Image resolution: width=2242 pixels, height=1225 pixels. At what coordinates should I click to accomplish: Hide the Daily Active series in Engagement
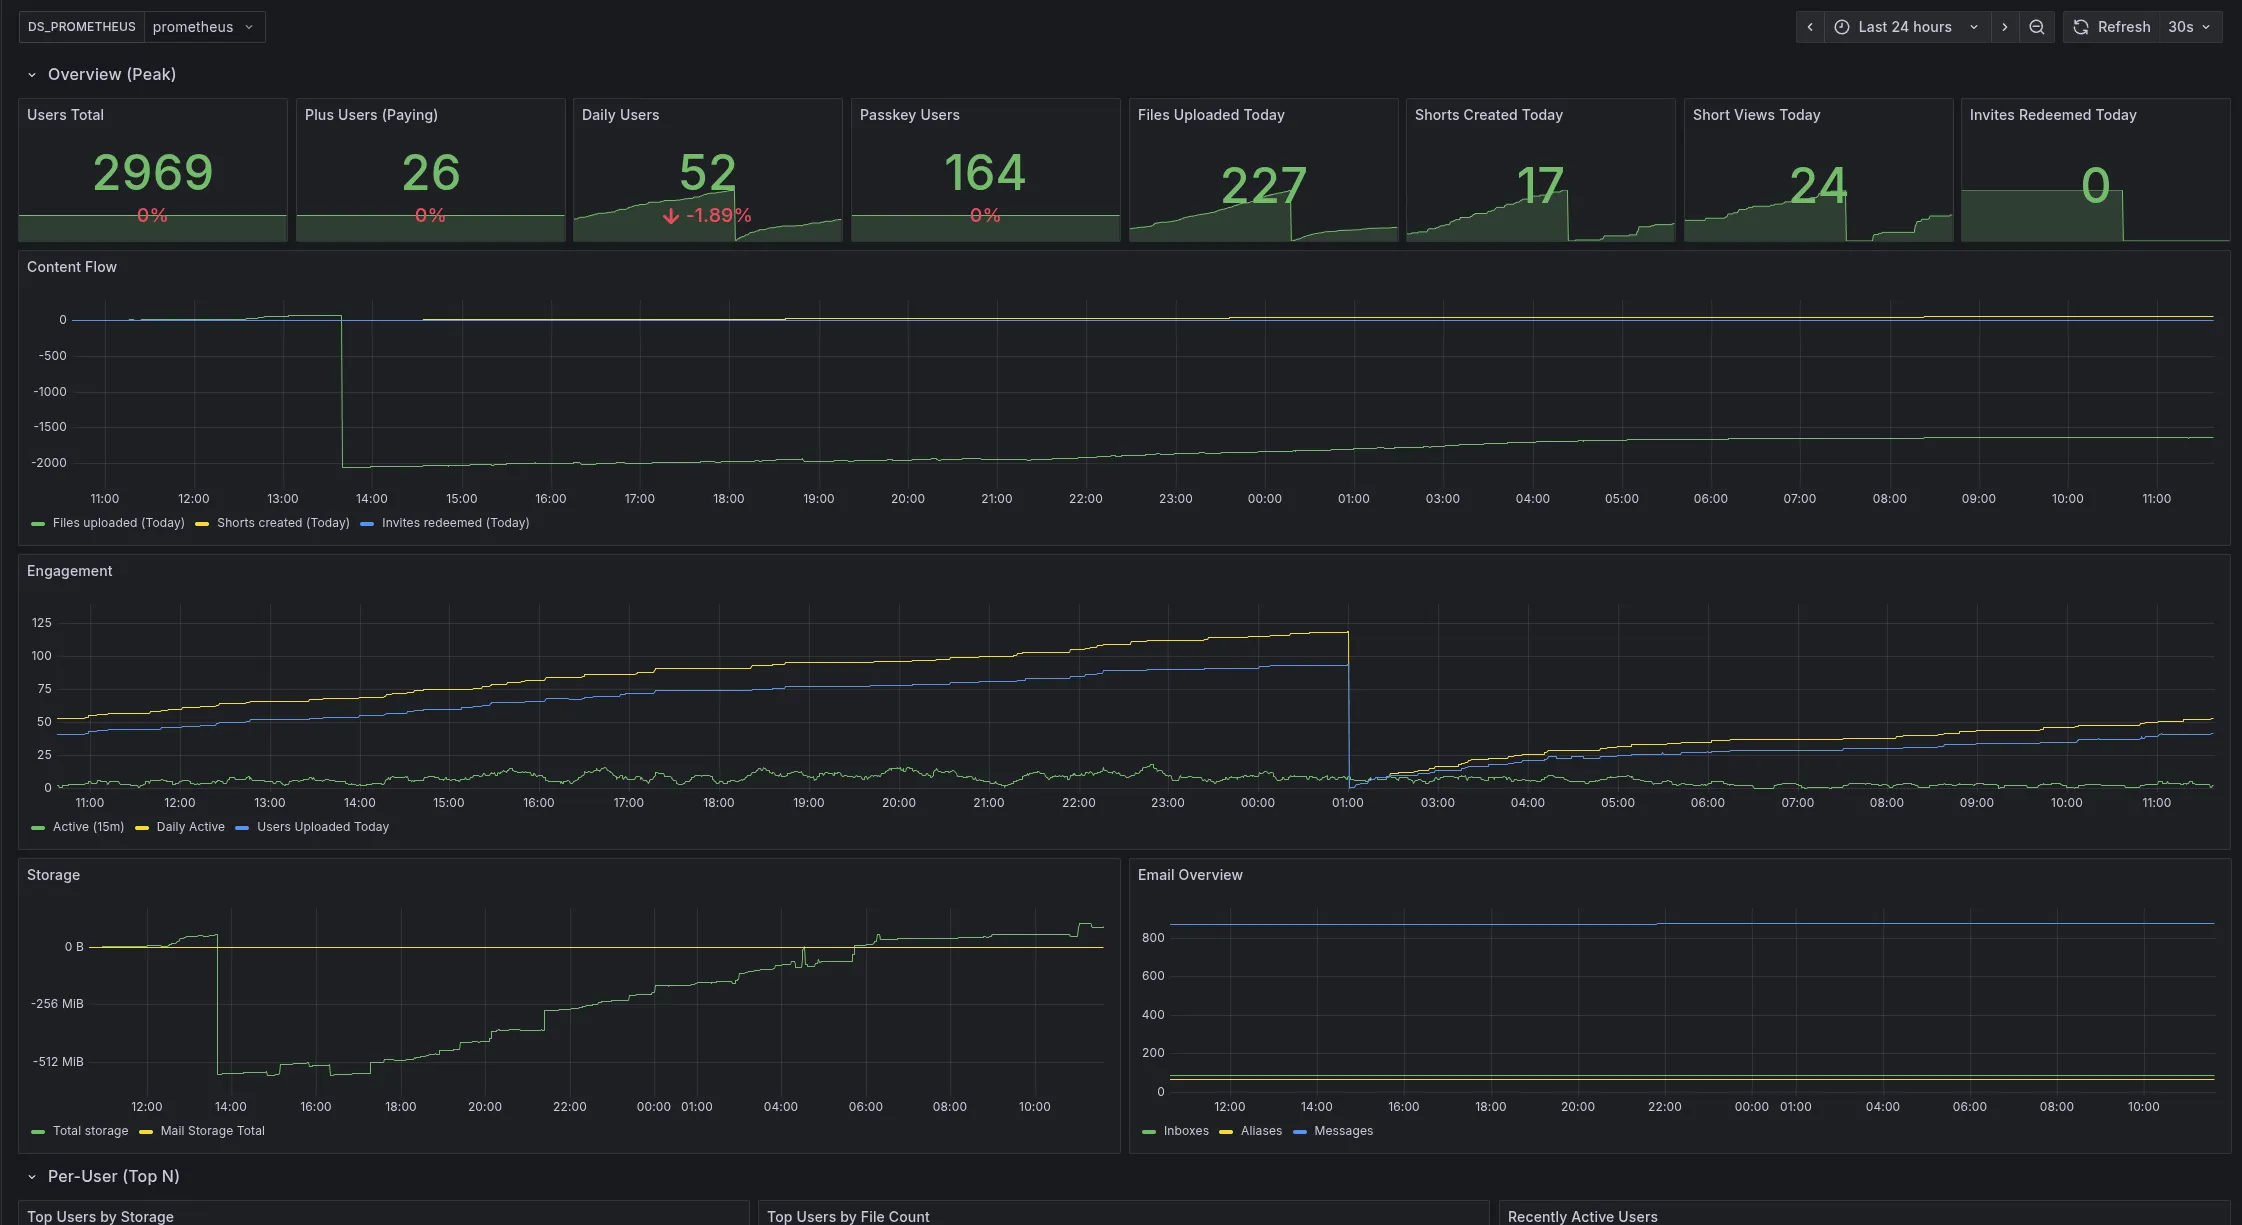[x=190, y=827]
